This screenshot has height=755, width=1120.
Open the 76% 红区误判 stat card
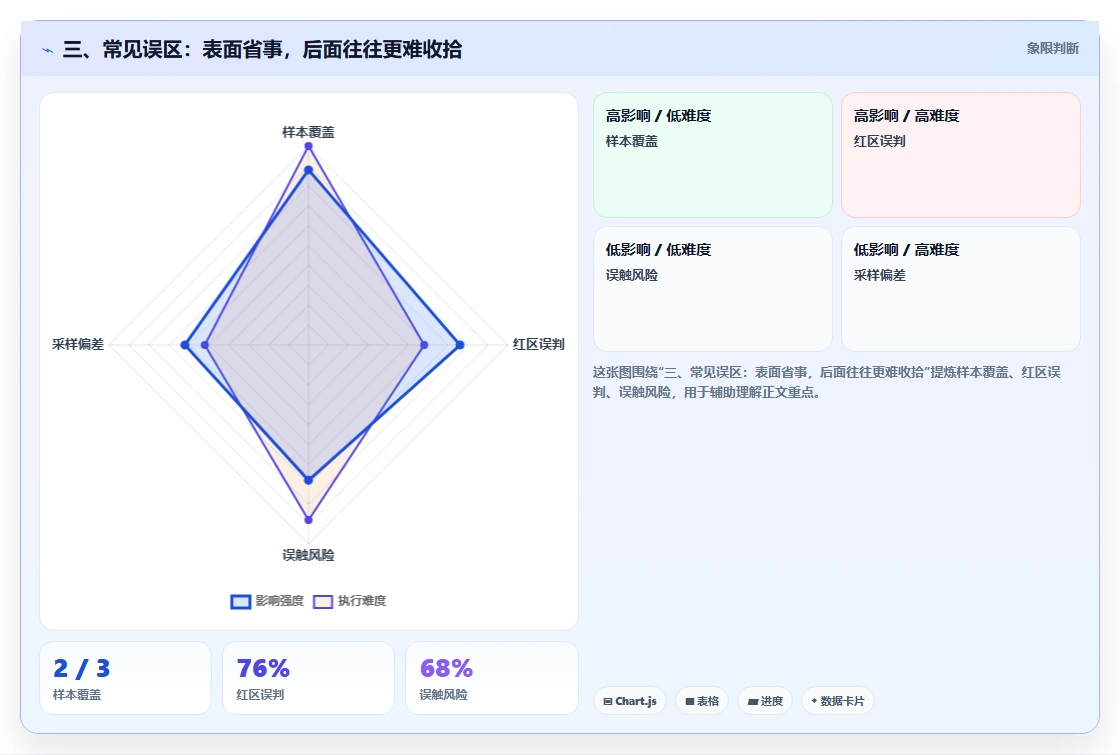(309, 678)
